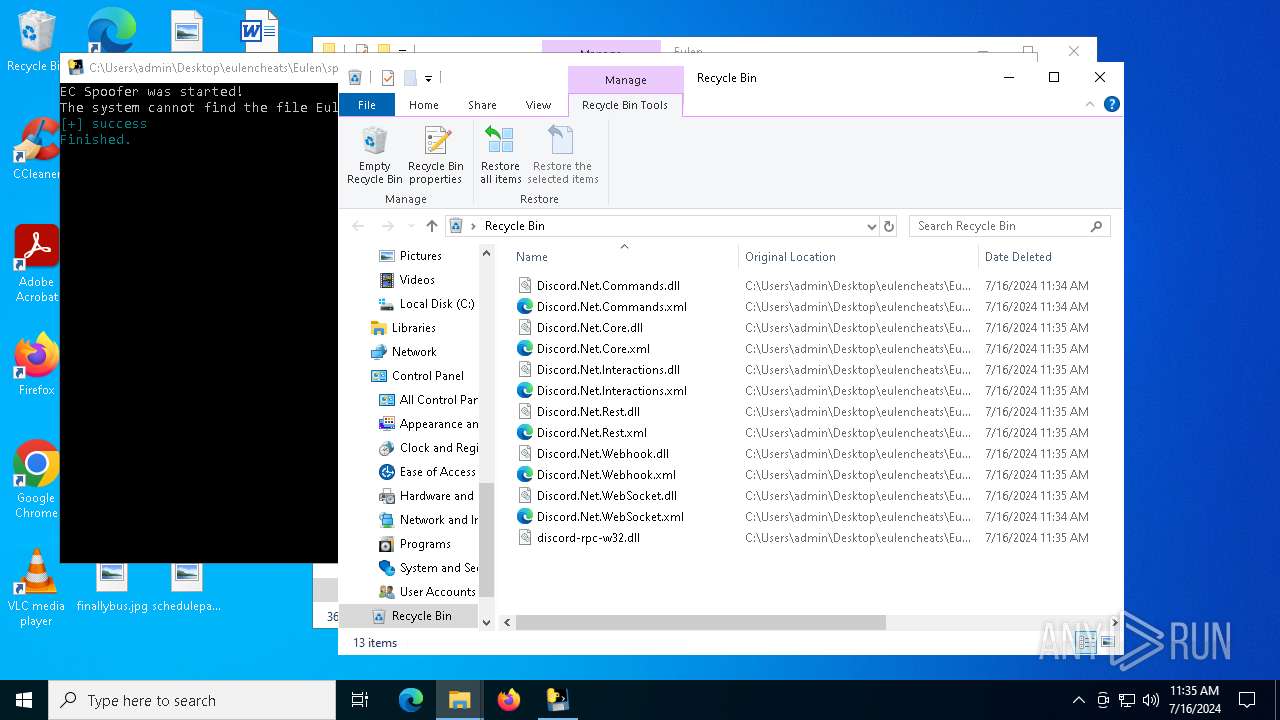1280x720 pixels.
Task: Click the horizontal scrollbar in file list
Action: point(700,622)
